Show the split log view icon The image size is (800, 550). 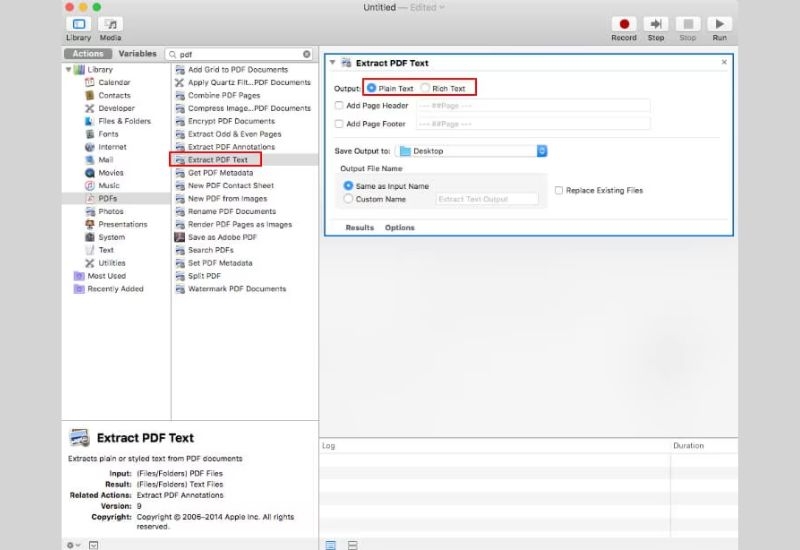pos(353,545)
